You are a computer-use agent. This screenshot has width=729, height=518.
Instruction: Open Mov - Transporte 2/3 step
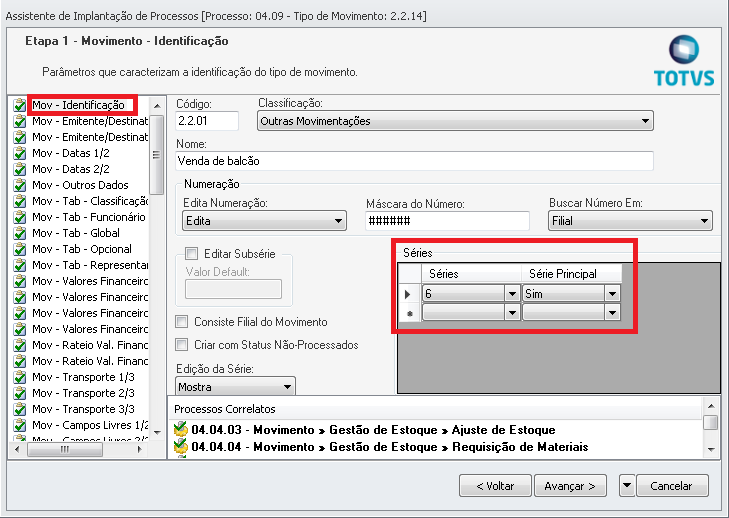pyautogui.click(x=83, y=393)
